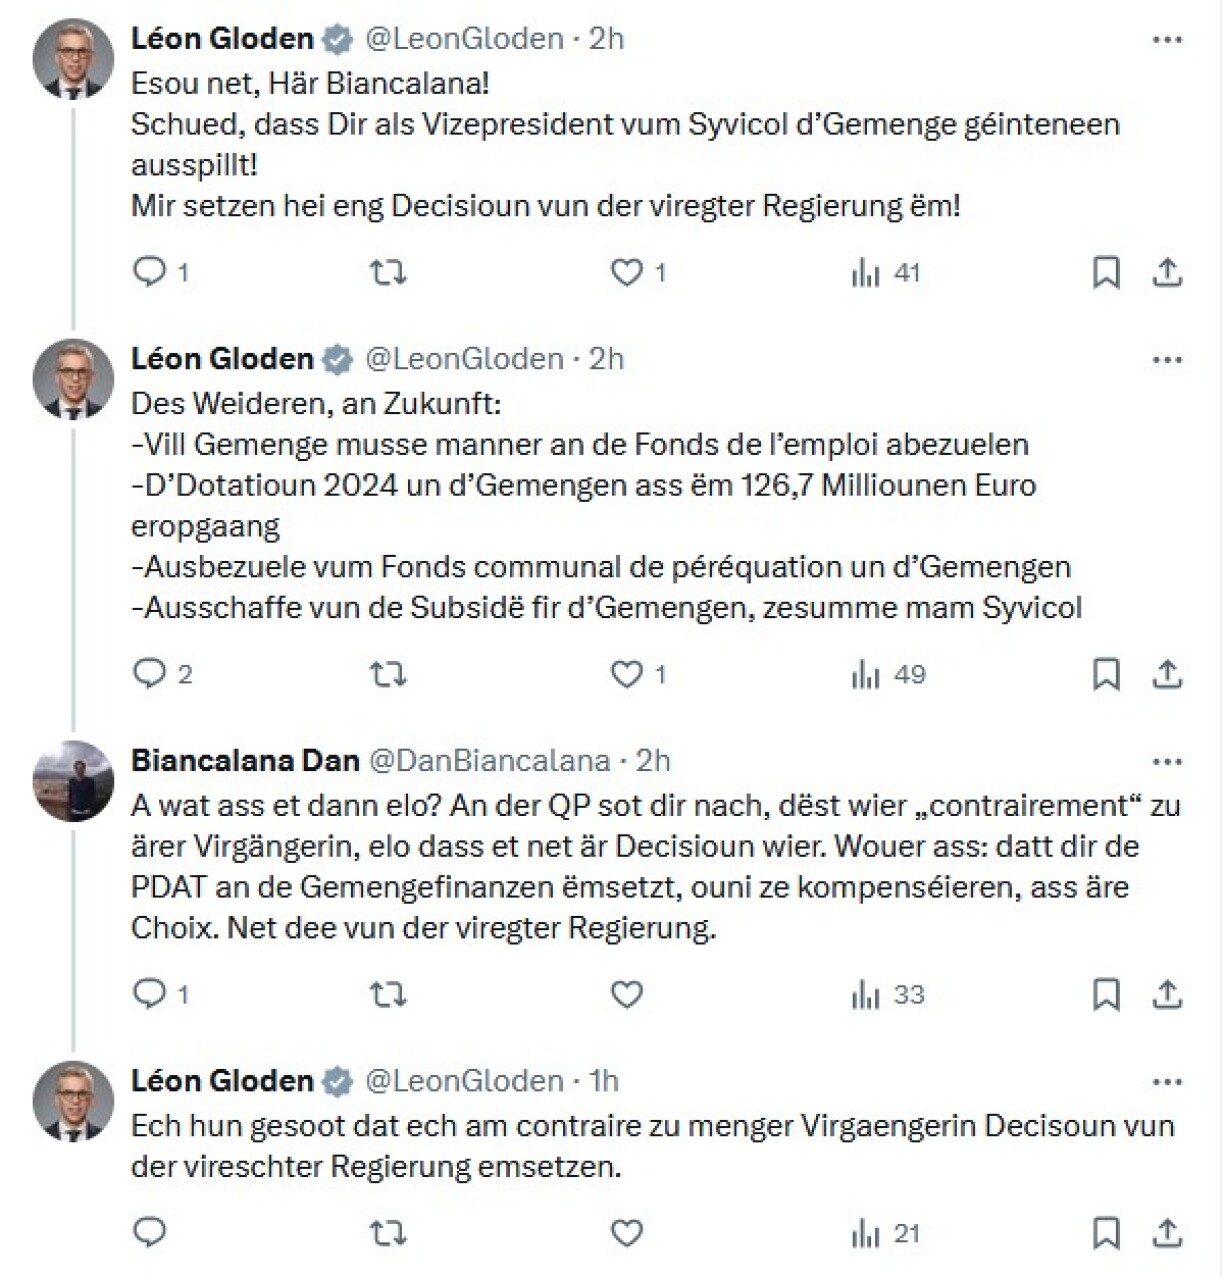1224x1277 pixels.
Task: Reply to the 'Esou net, Här Biancalana!' tweet
Action: click(149, 272)
